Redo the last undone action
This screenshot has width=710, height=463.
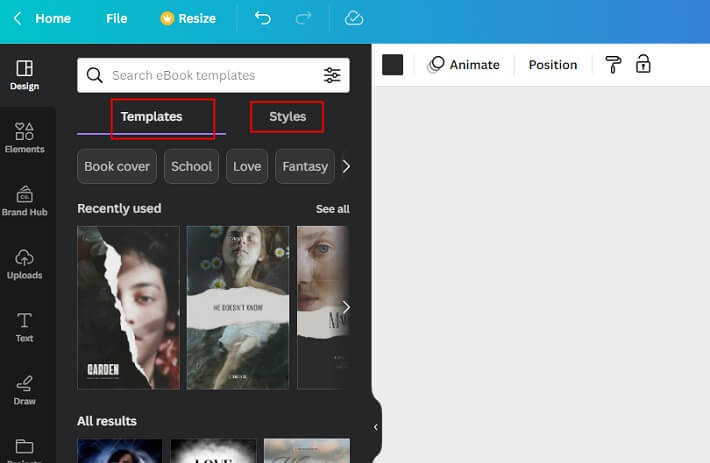coord(303,18)
